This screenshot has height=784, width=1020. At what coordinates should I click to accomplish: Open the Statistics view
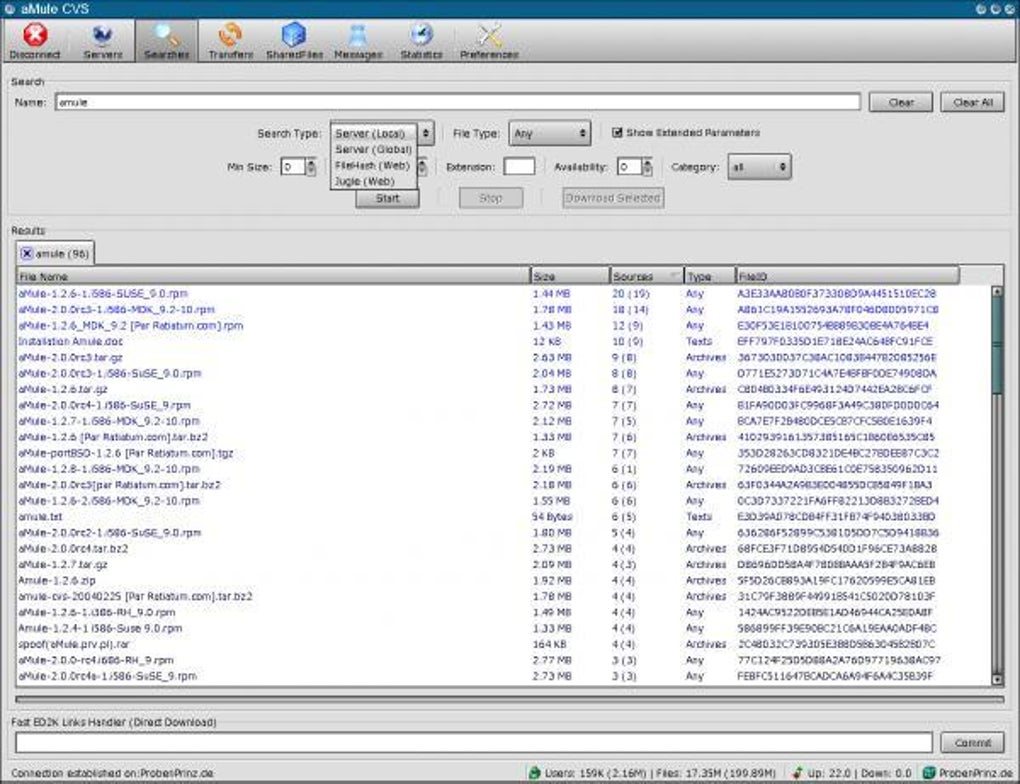(x=421, y=40)
